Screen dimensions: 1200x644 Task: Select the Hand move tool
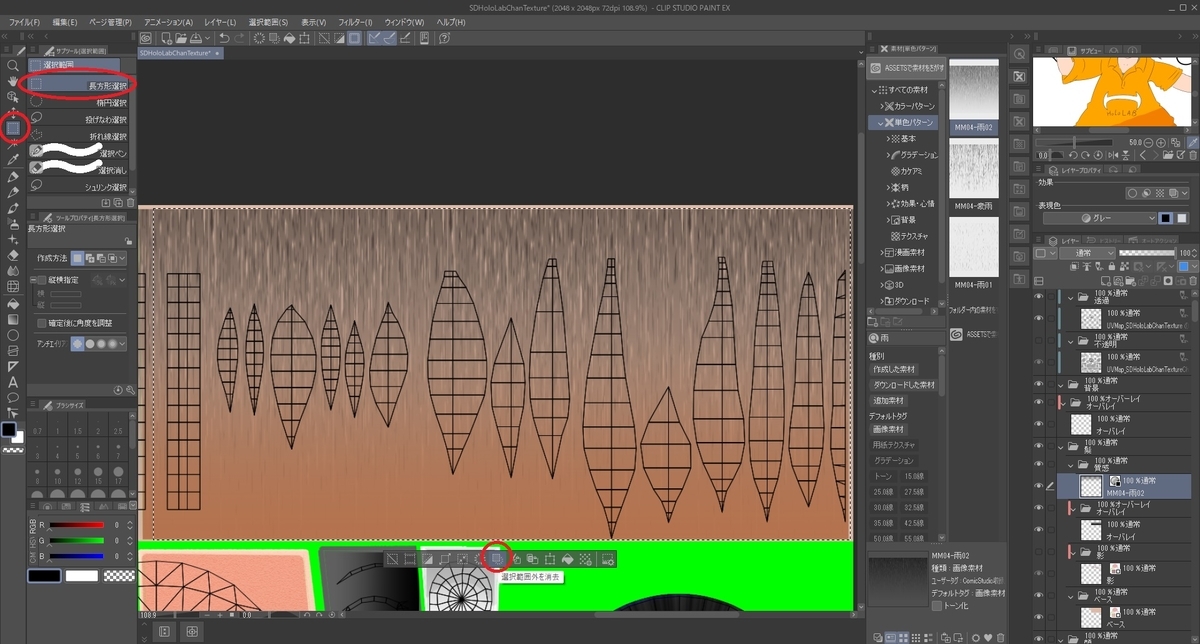13,81
